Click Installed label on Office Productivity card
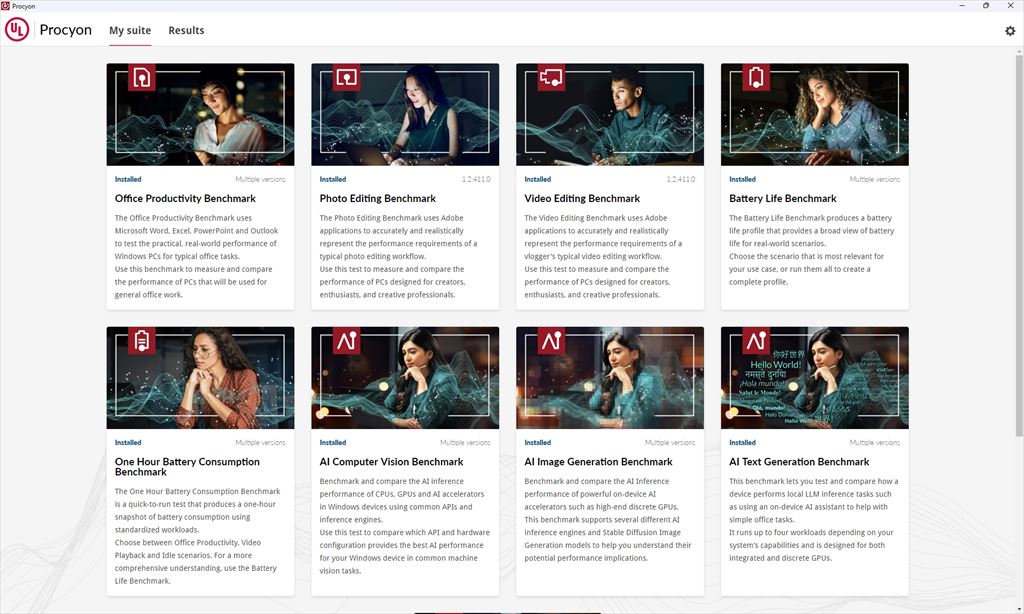 [x=128, y=179]
